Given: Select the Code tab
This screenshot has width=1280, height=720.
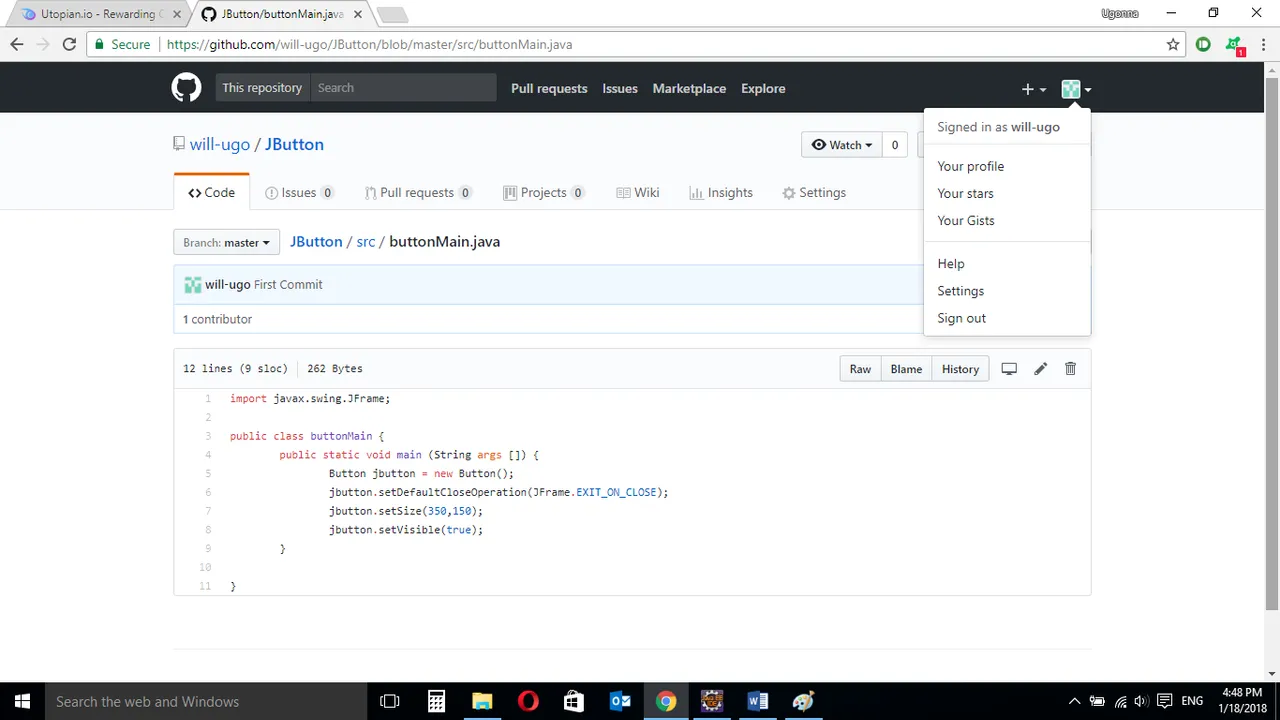Looking at the screenshot, I should pos(211,193).
